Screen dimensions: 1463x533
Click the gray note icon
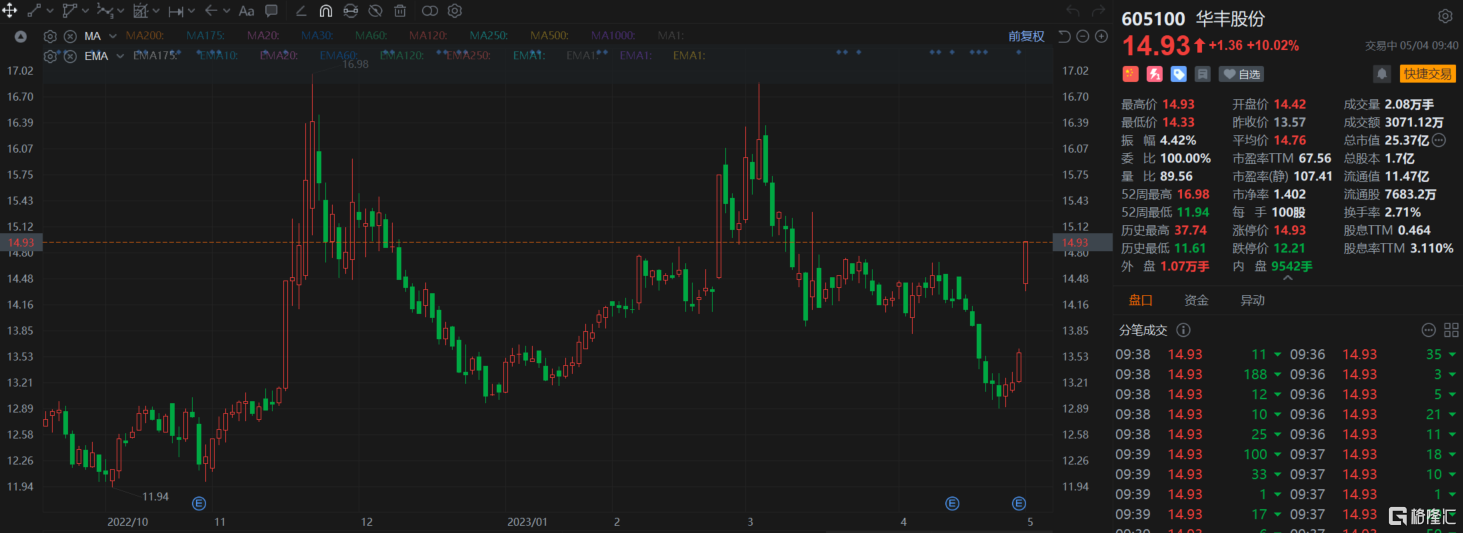click(1202, 74)
